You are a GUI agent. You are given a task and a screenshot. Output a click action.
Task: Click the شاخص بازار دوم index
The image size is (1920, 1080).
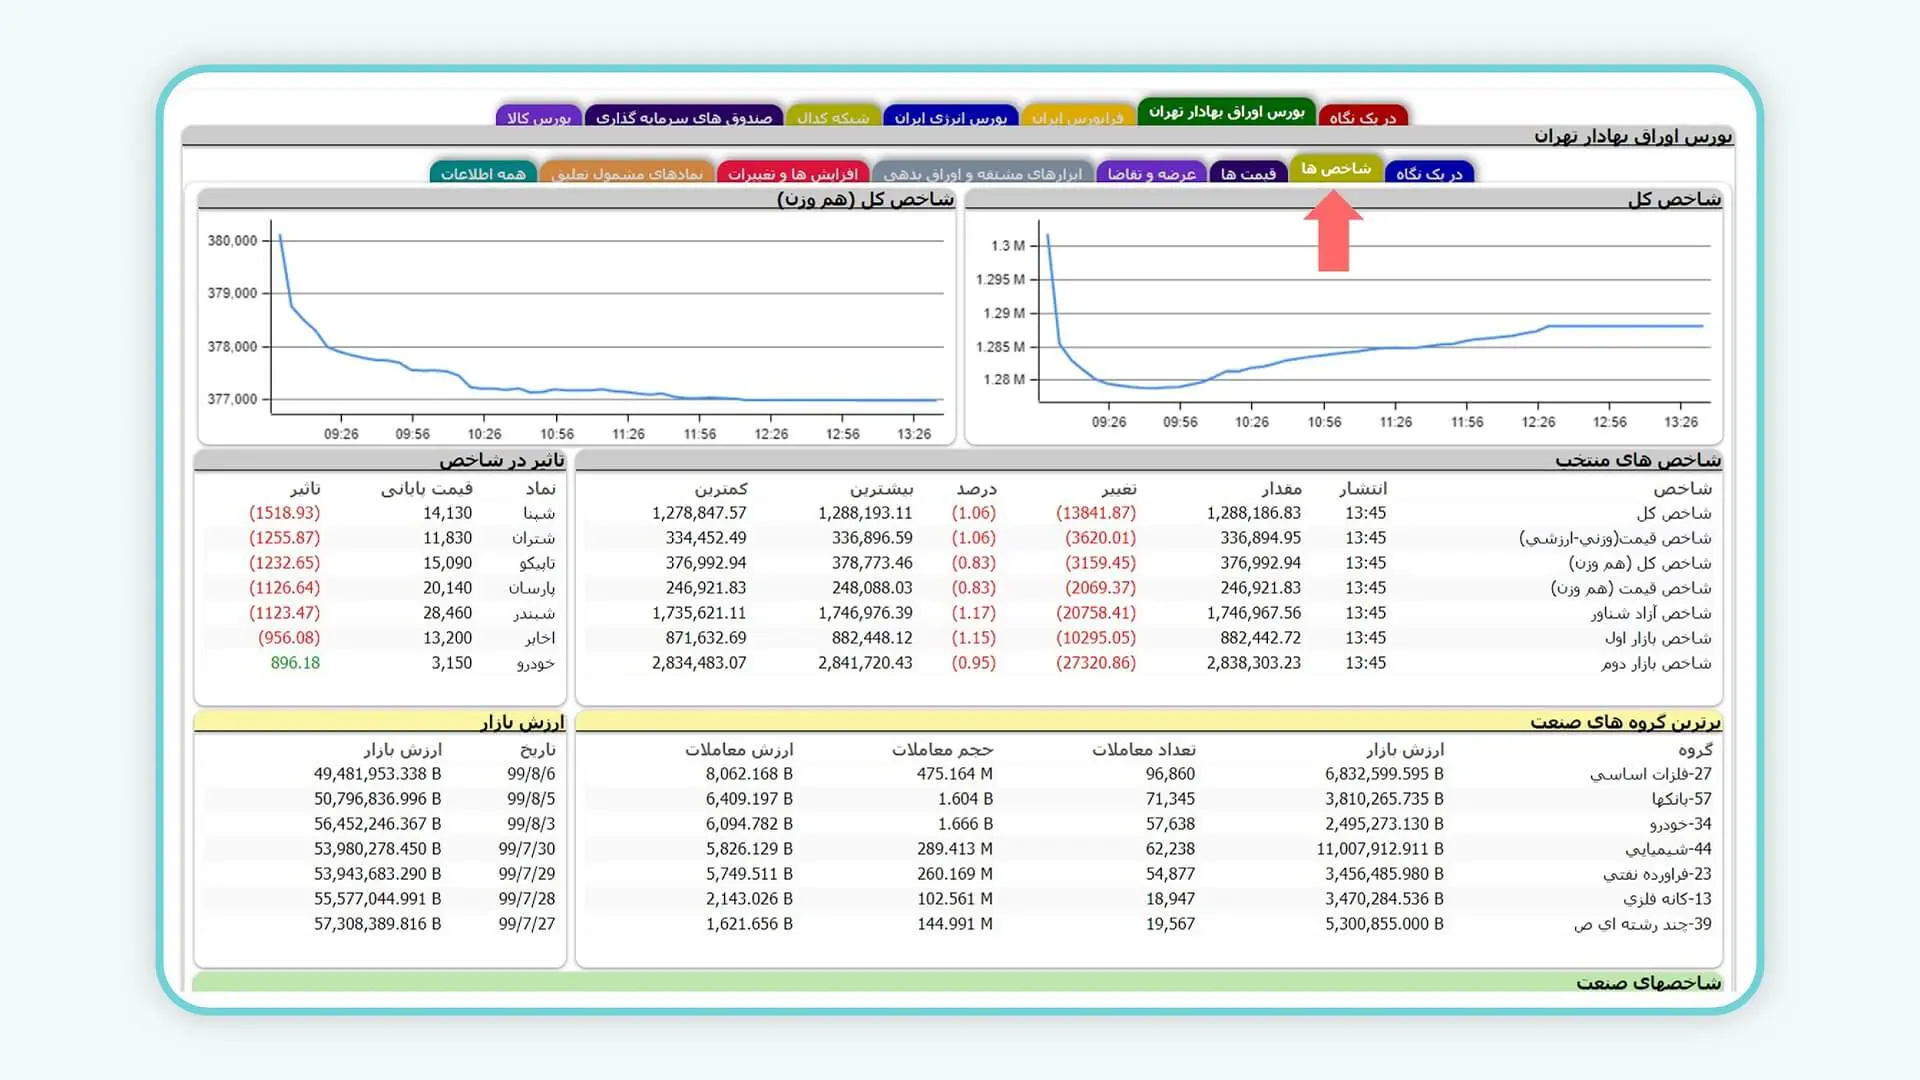point(1656,663)
